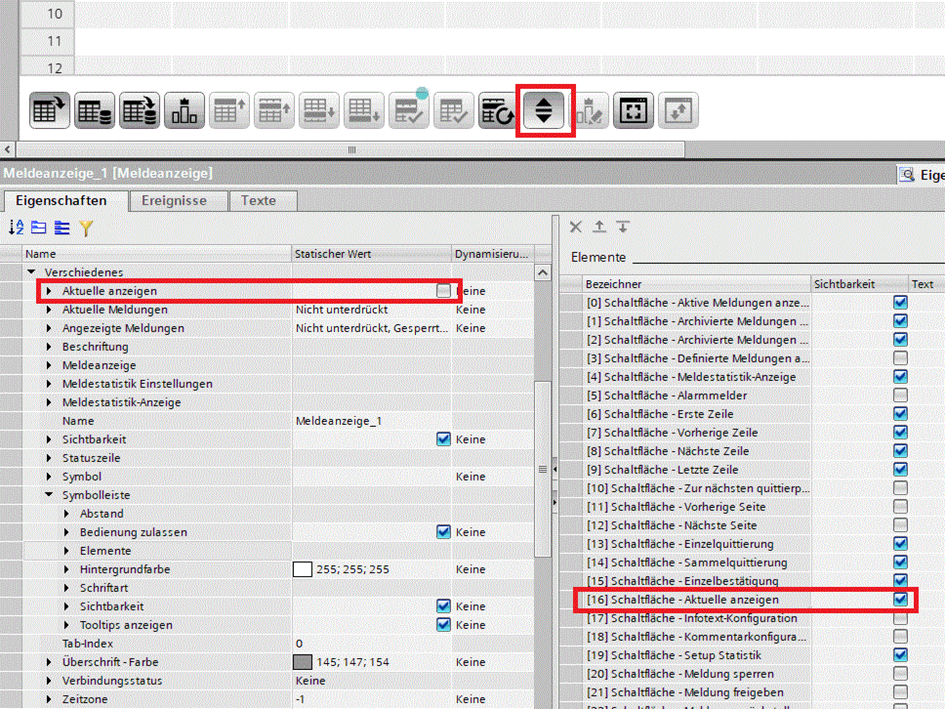945x709 pixels.
Task: Jump to first row toolbar button
Action: pos(229,110)
